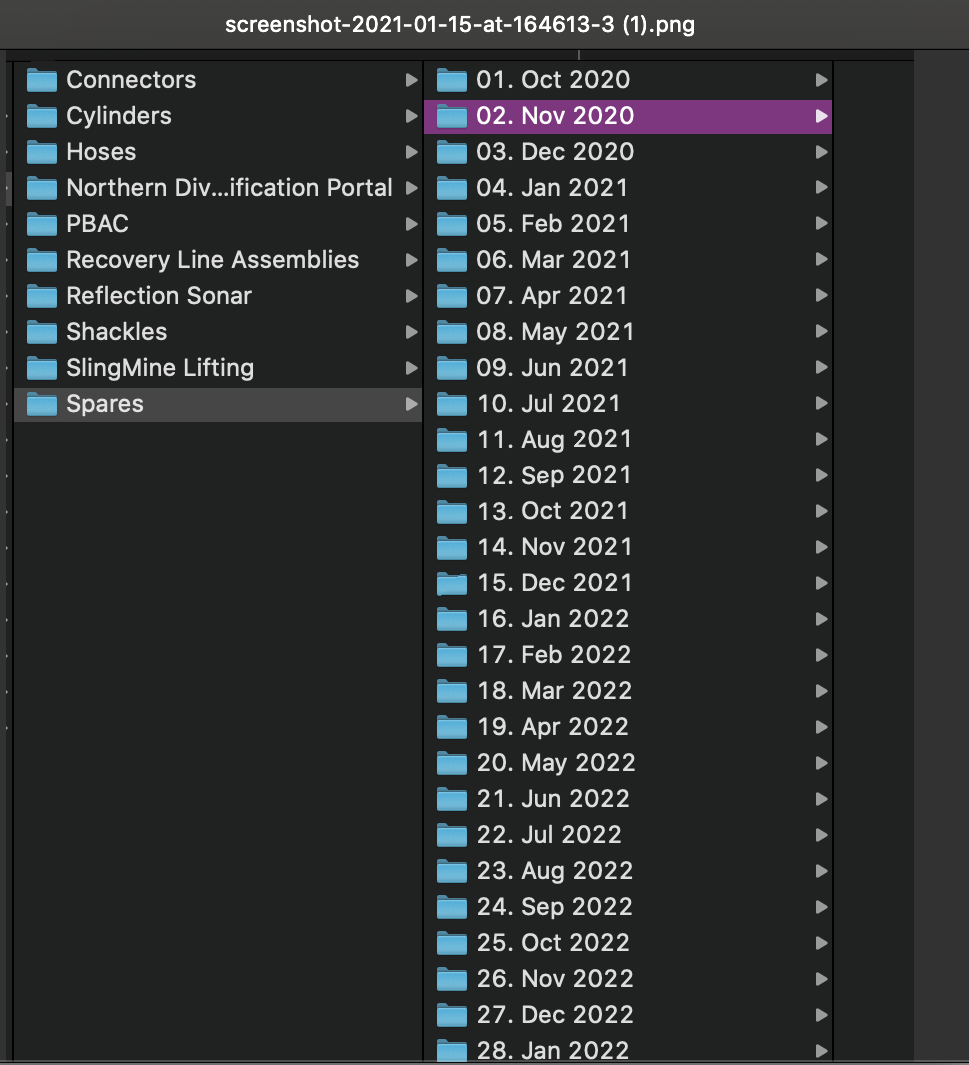Click the Hoses folder icon

(x=42, y=152)
